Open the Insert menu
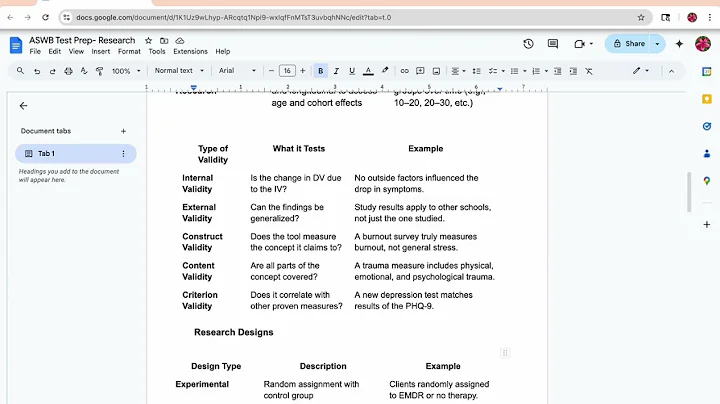This screenshot has width=720, height=404. pyautogui.click(x=101, y=51)
